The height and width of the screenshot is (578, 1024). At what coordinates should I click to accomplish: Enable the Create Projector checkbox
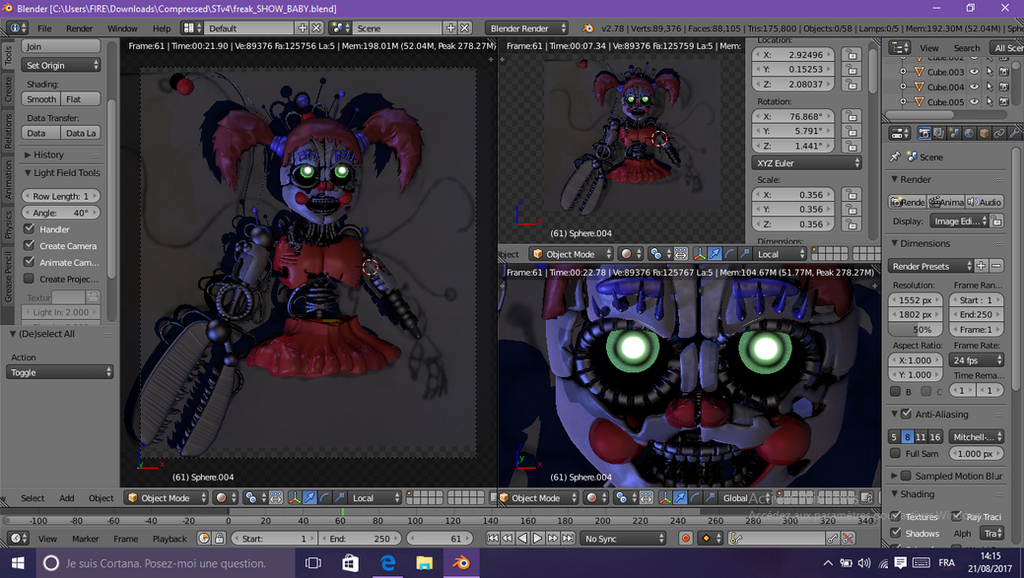click(x=29, y=279)
